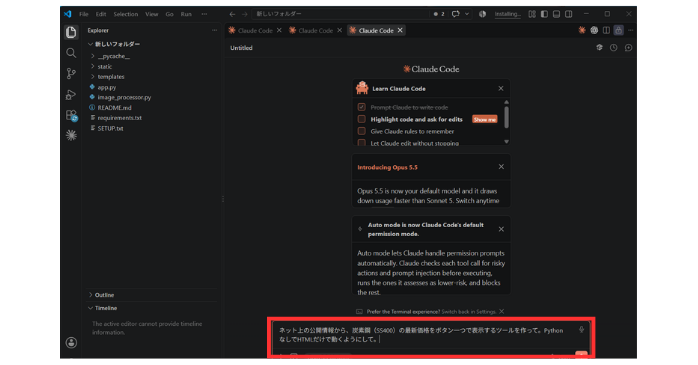Open app.py in the Explorer
Viewport: 698px width, 365px height.
tap(106, 87)
